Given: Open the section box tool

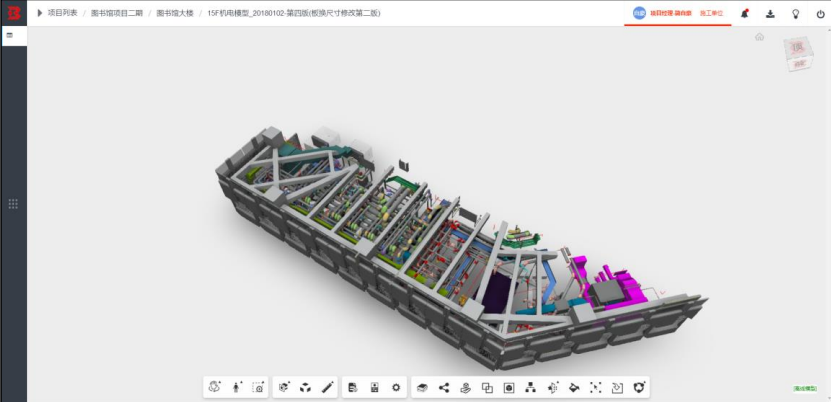Looking at the screenshot, I should 285,387.
